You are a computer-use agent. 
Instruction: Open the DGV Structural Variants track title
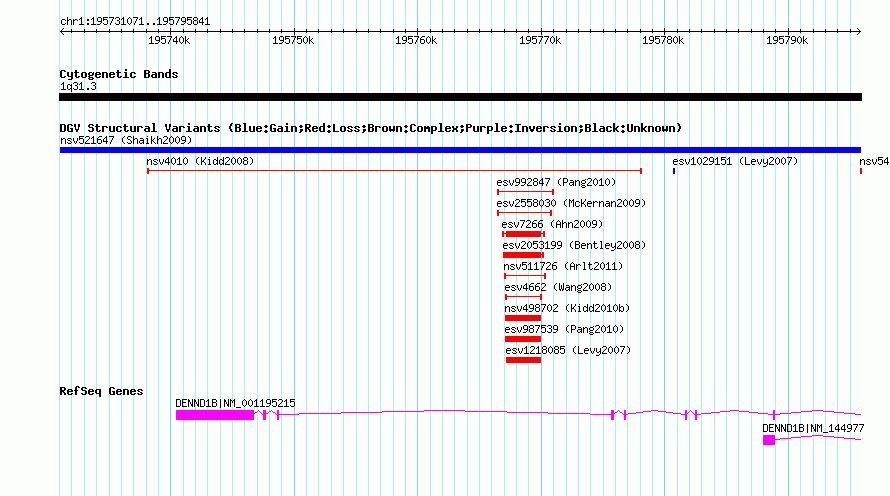(371, 128)
